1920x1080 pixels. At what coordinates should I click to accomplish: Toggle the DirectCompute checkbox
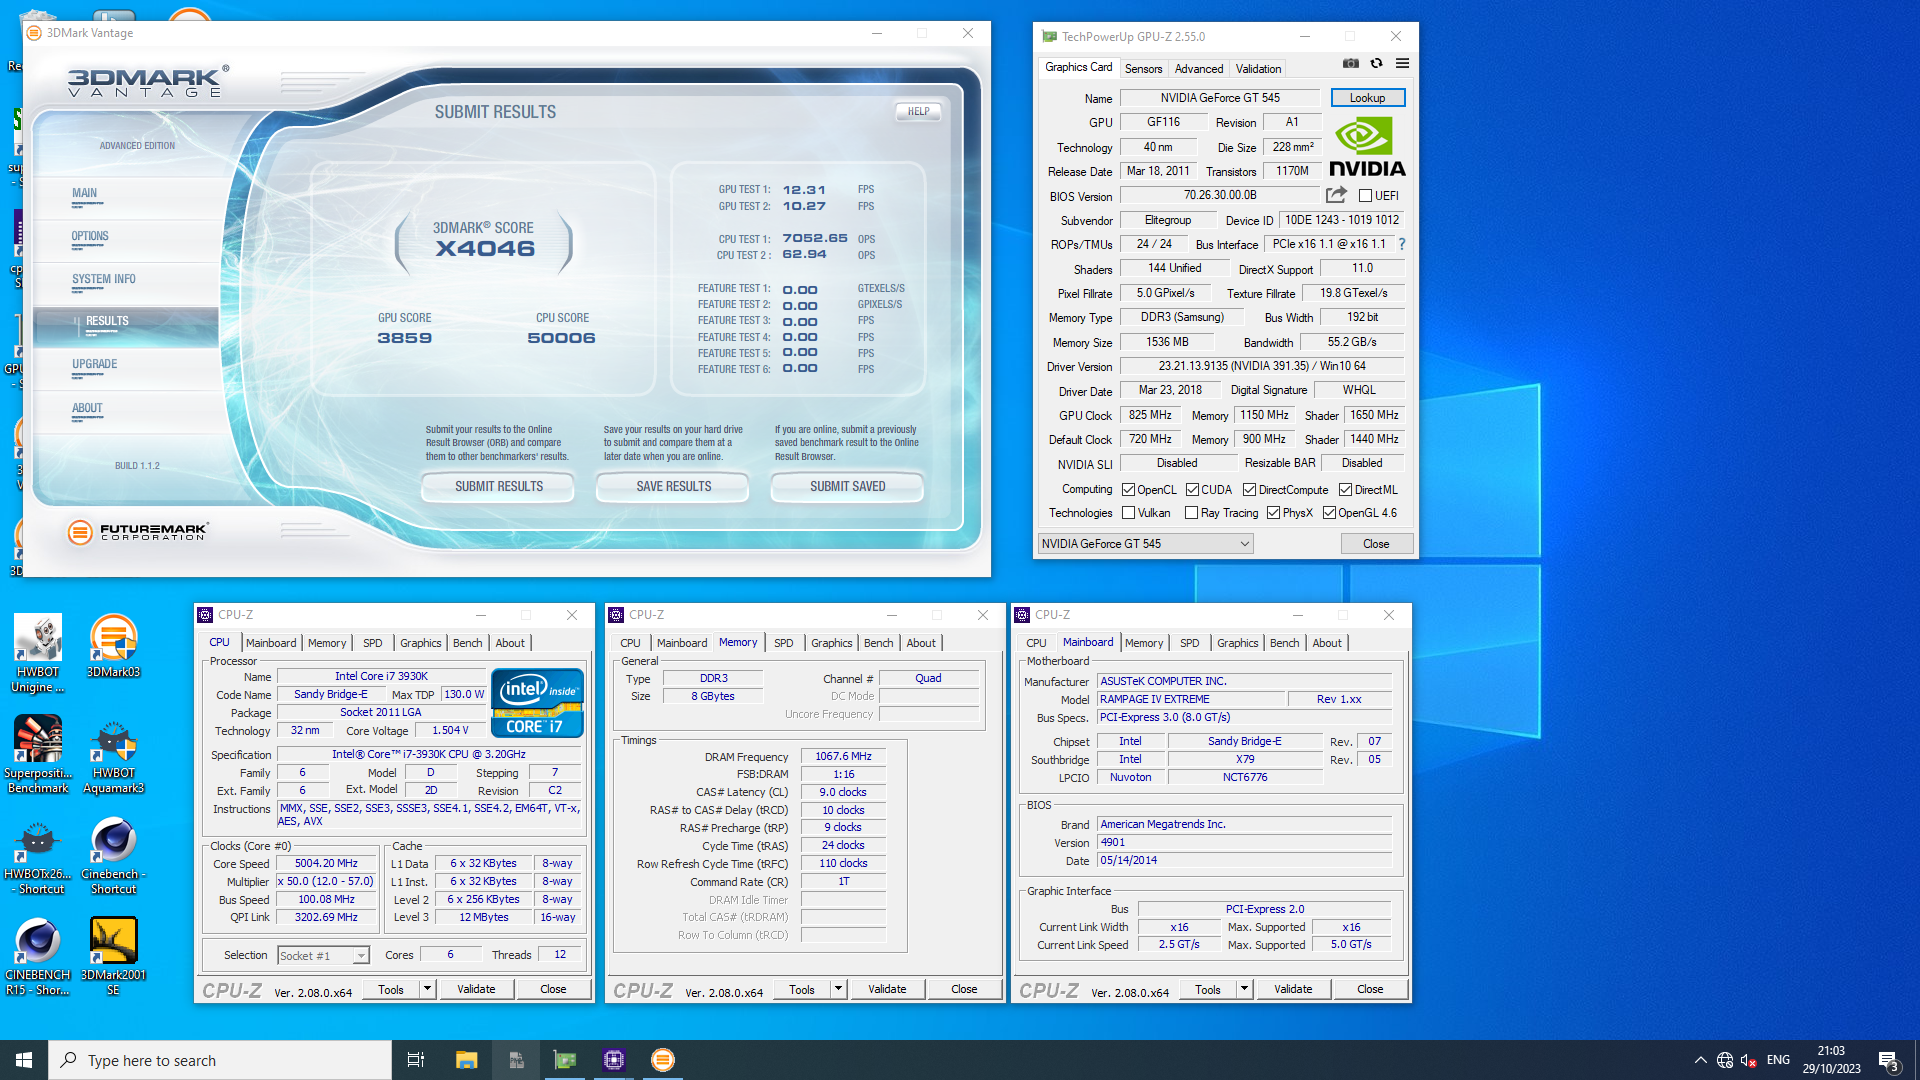click(1249, 490)
